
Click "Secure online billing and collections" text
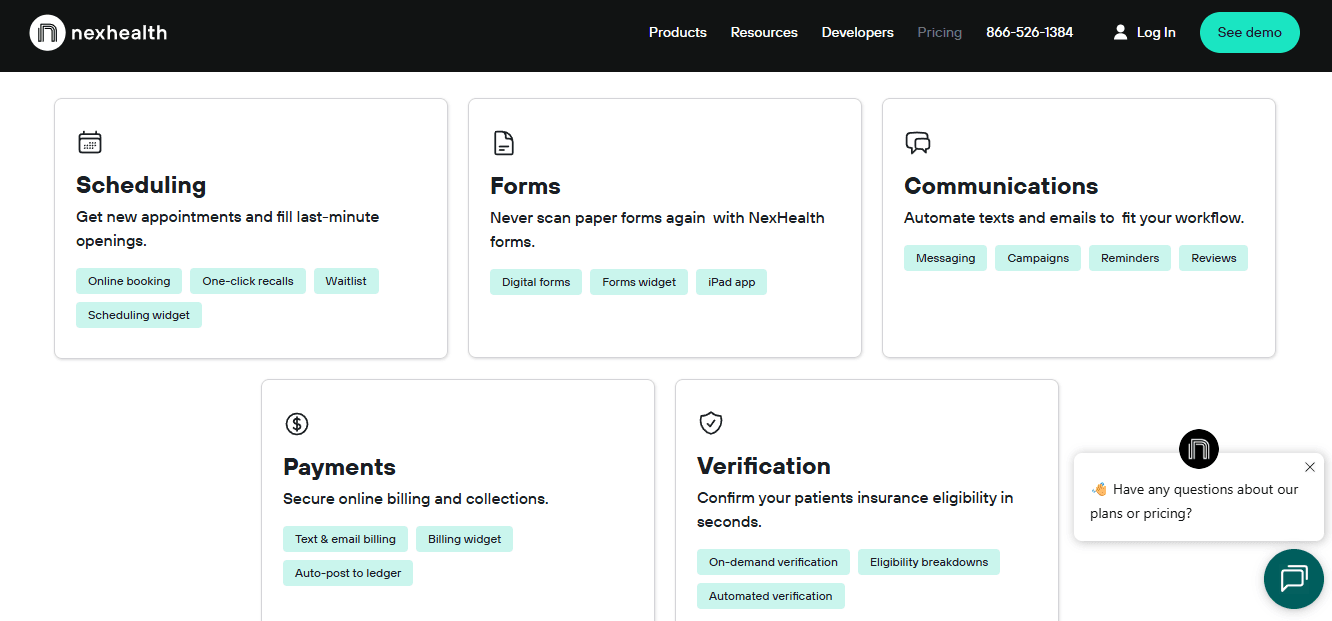click(x=416, y=499)
